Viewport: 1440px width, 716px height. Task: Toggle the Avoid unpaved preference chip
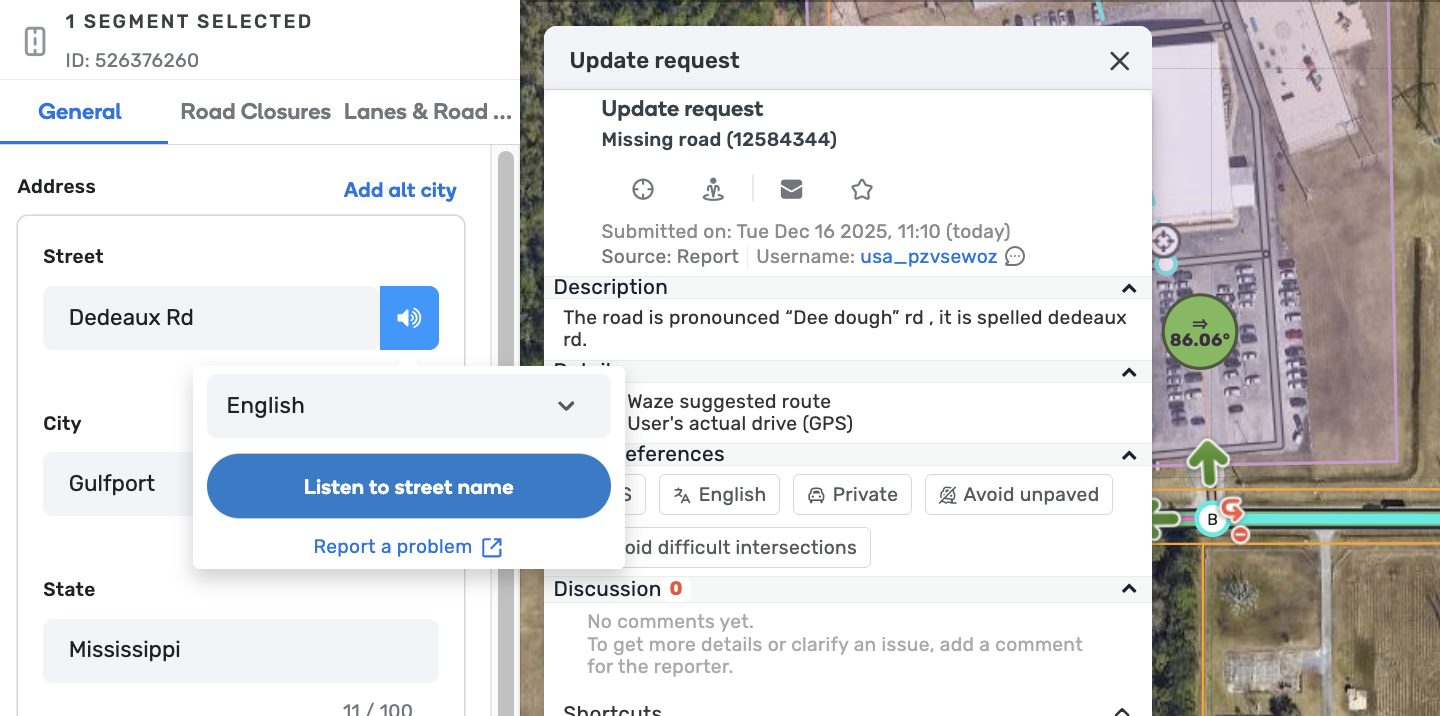pos(1018,495)
